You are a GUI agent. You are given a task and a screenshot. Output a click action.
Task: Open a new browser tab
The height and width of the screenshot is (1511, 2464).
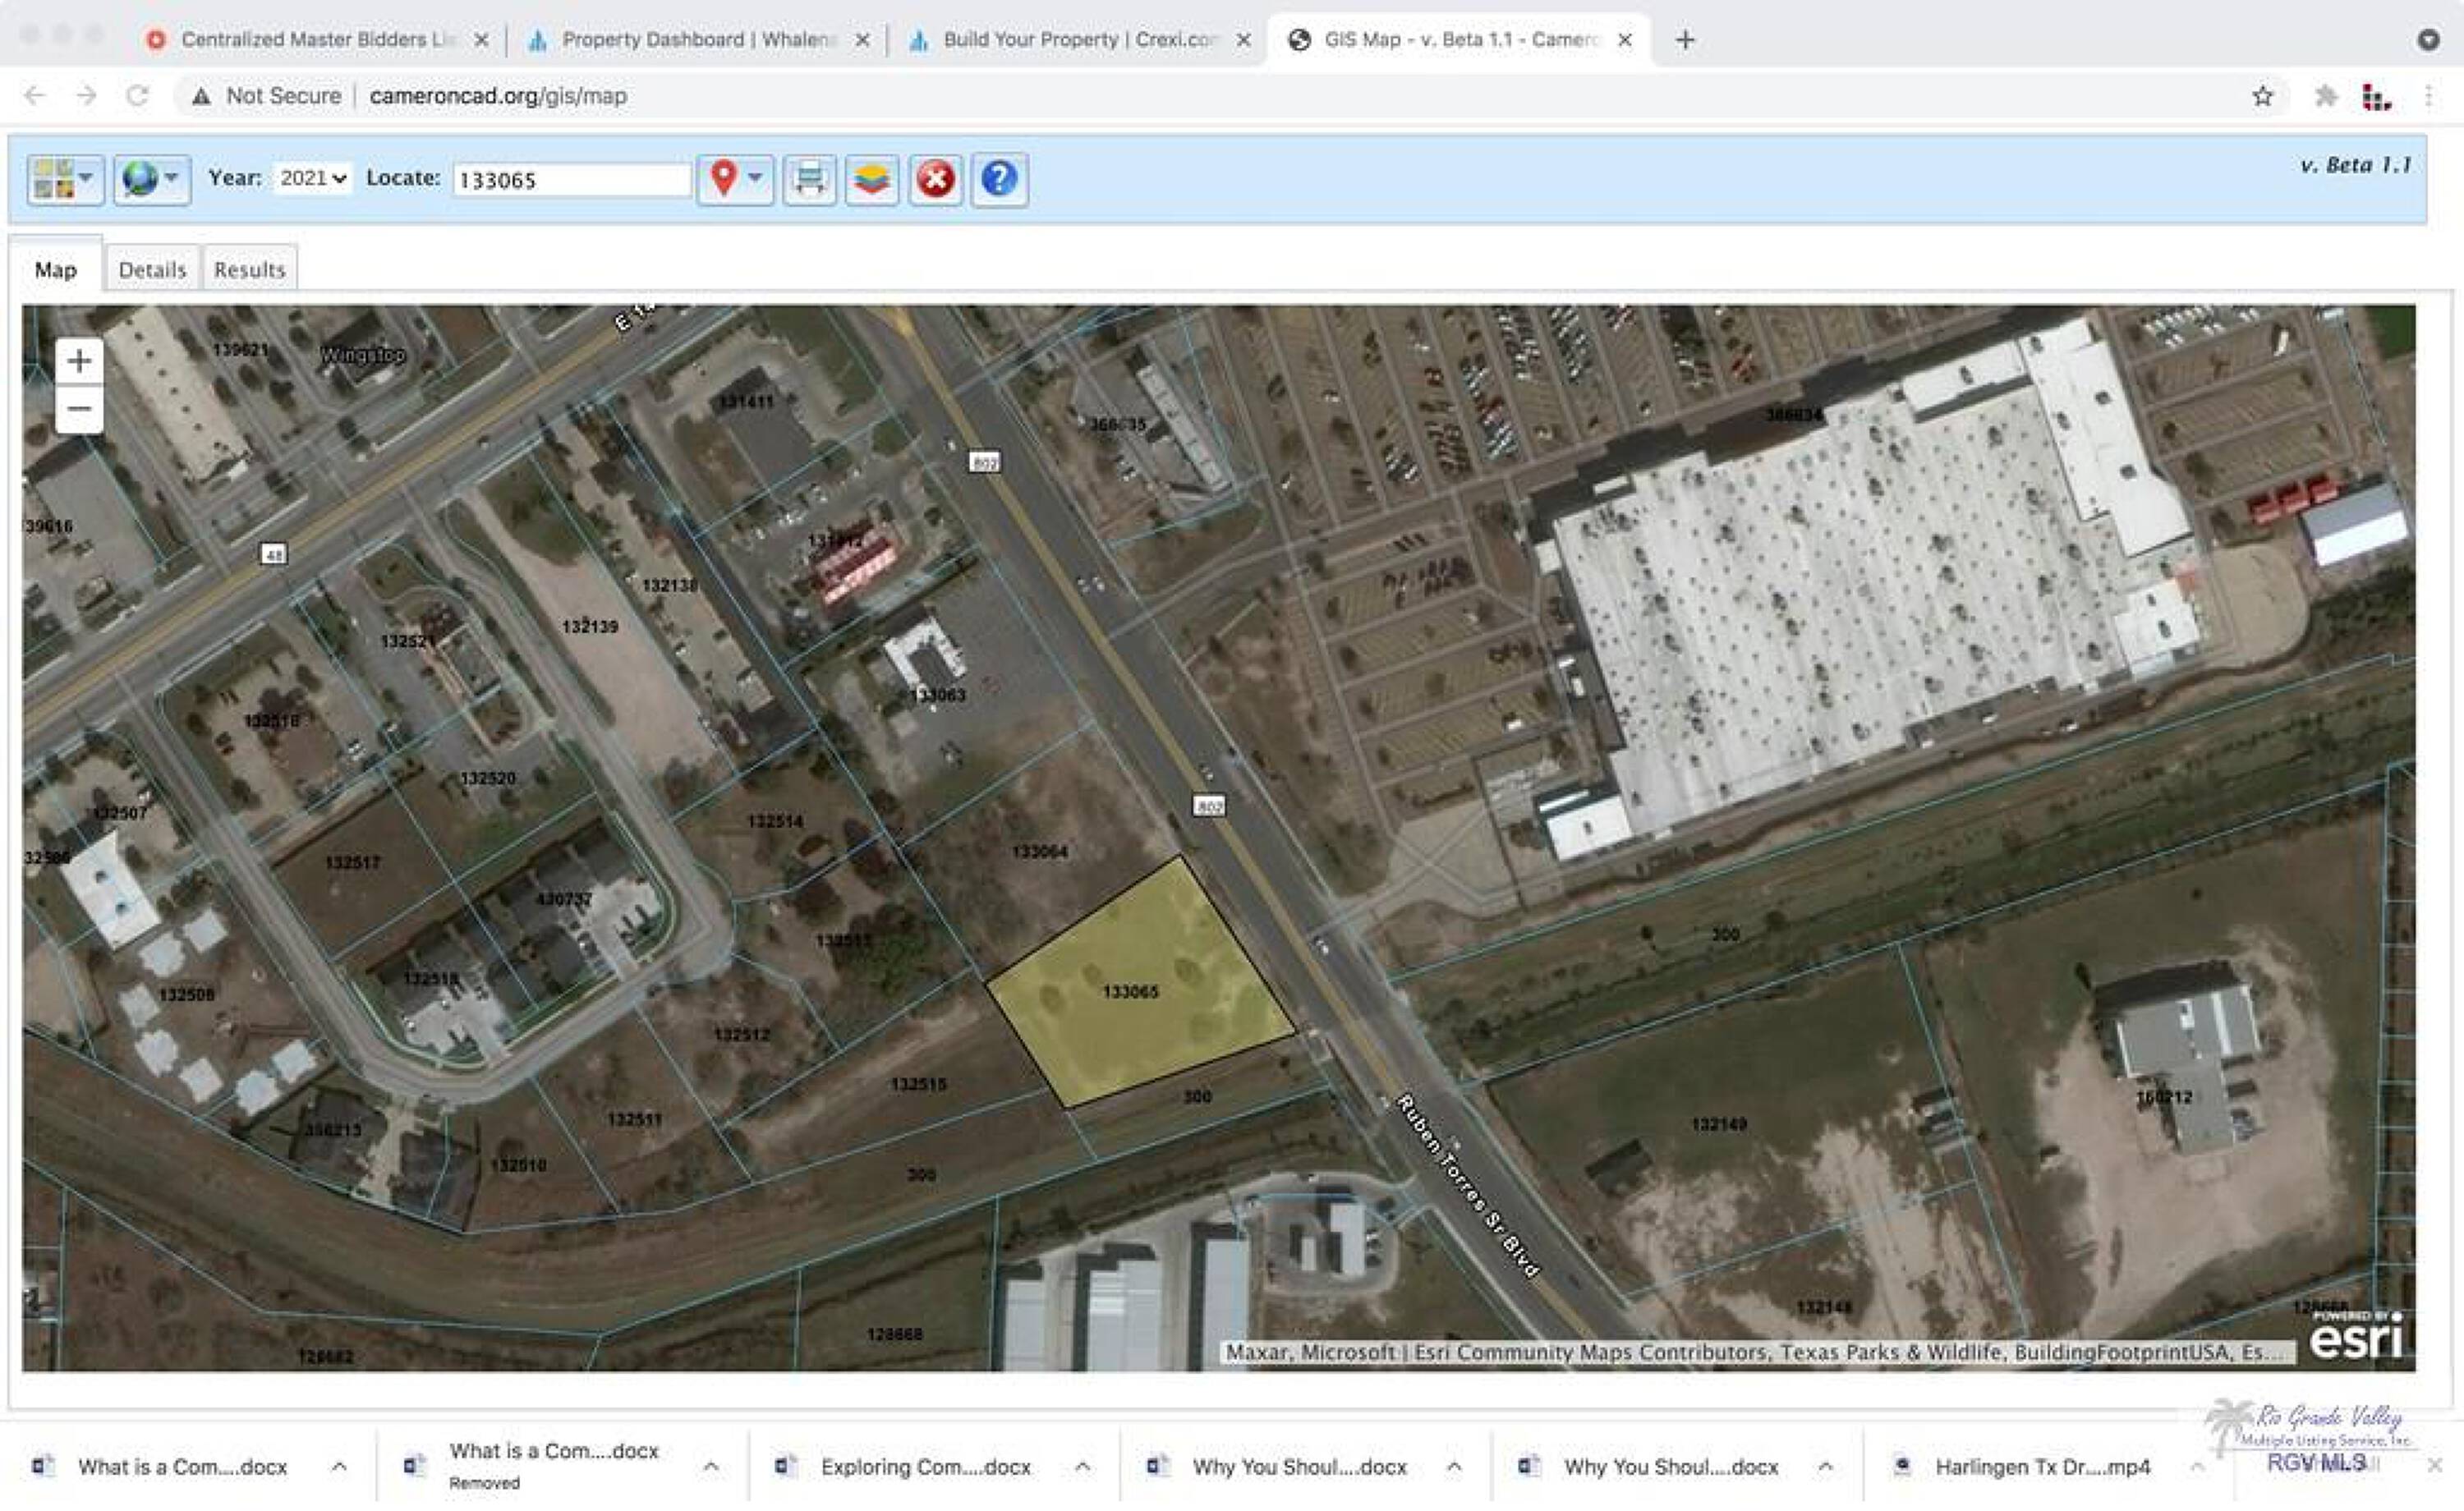pyautogui.click(x=1685, y=39)
